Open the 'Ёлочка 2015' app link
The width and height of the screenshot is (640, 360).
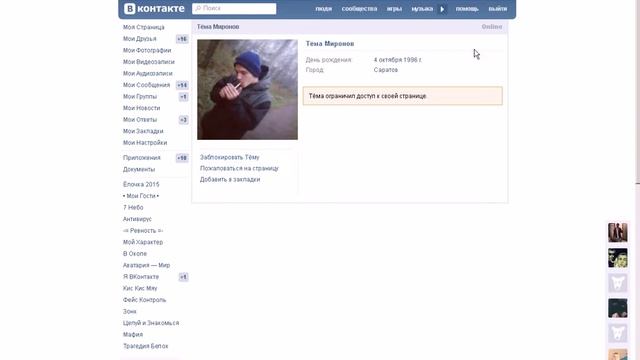coord(141,184)
